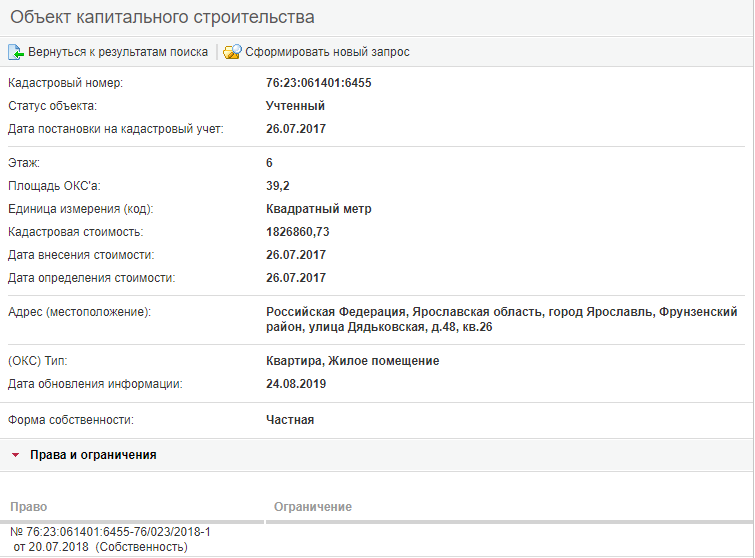
Task: Click the object status value 'Учтенный'
Action: 295,106
